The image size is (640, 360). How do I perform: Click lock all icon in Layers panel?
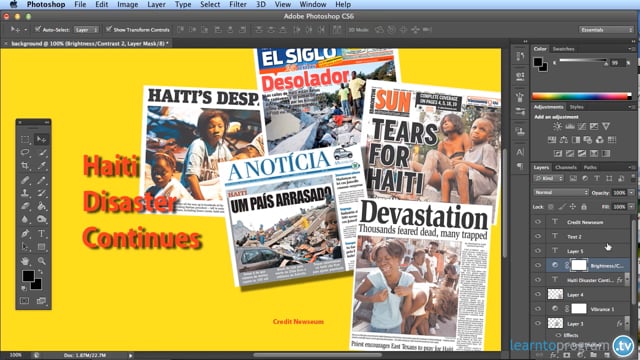(x=584, y=207)
